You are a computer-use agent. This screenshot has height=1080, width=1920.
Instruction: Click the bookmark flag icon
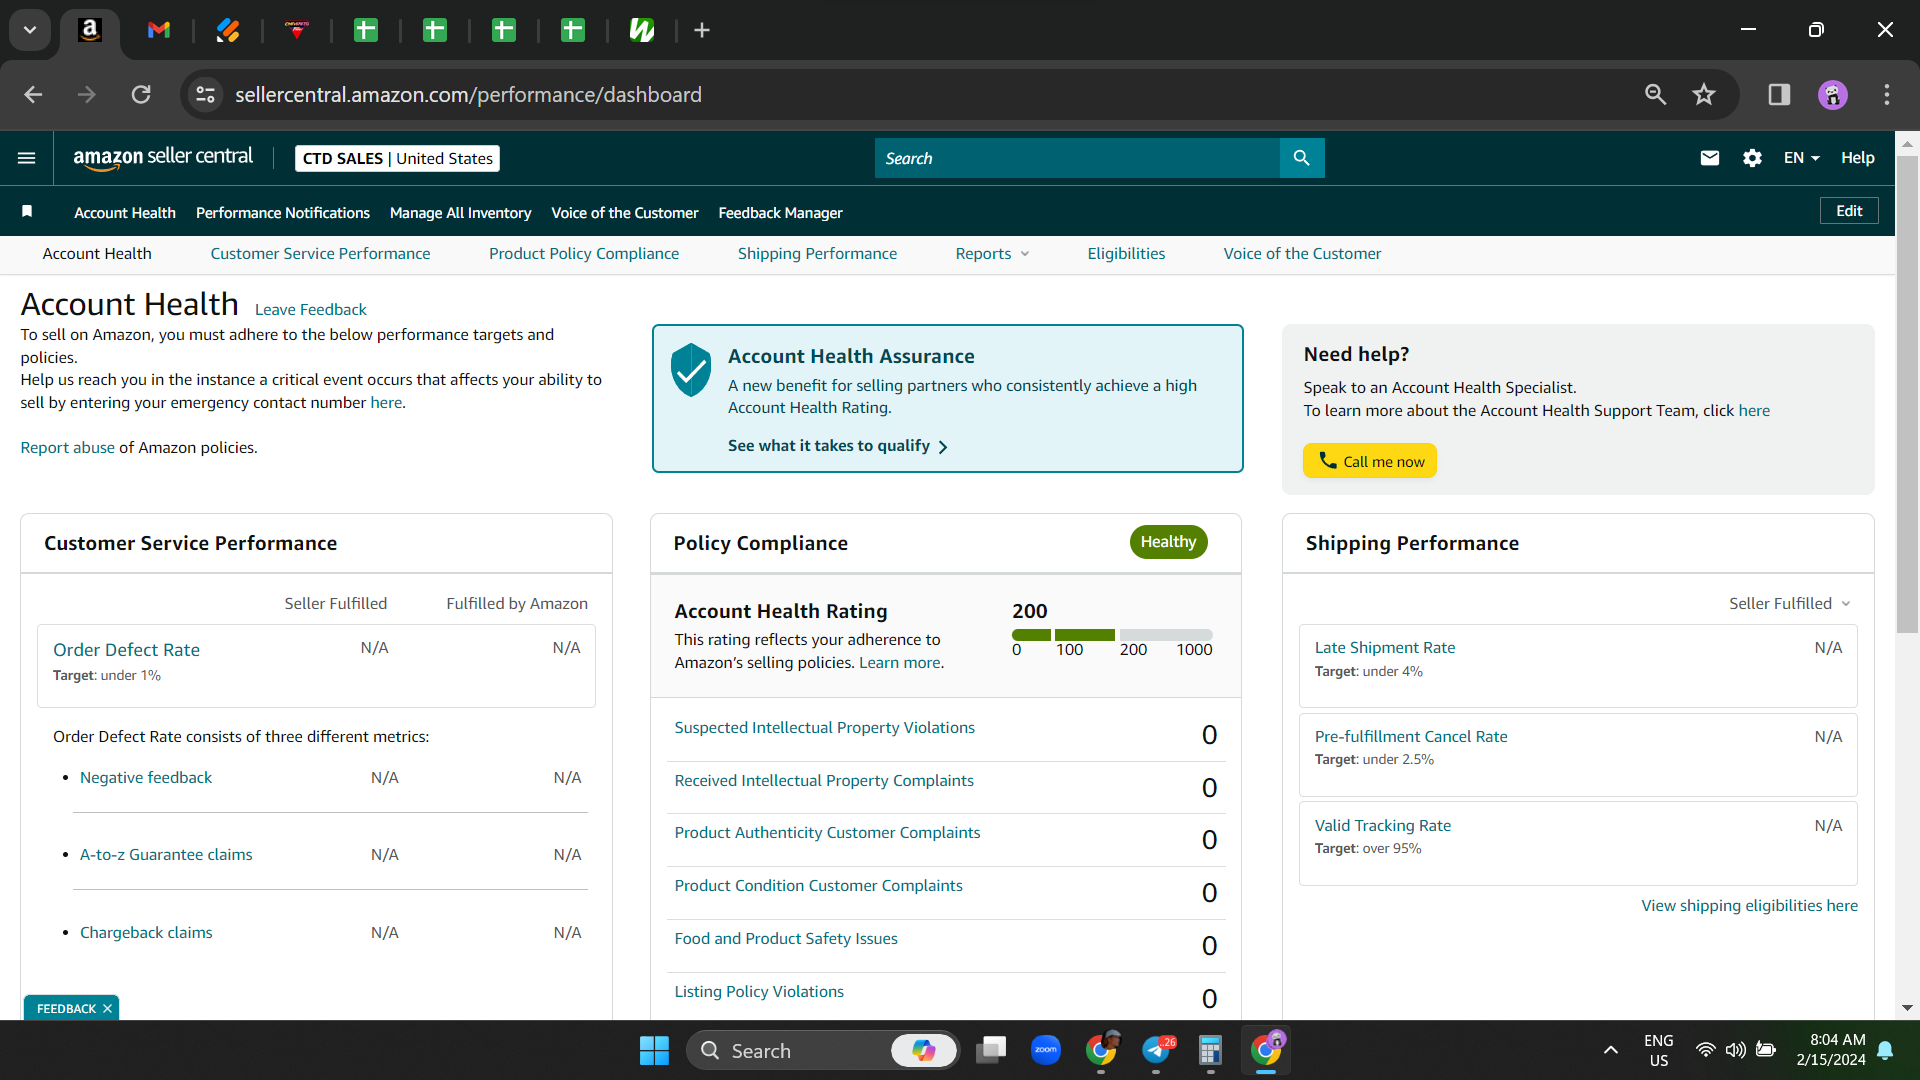tap(28, 211)
